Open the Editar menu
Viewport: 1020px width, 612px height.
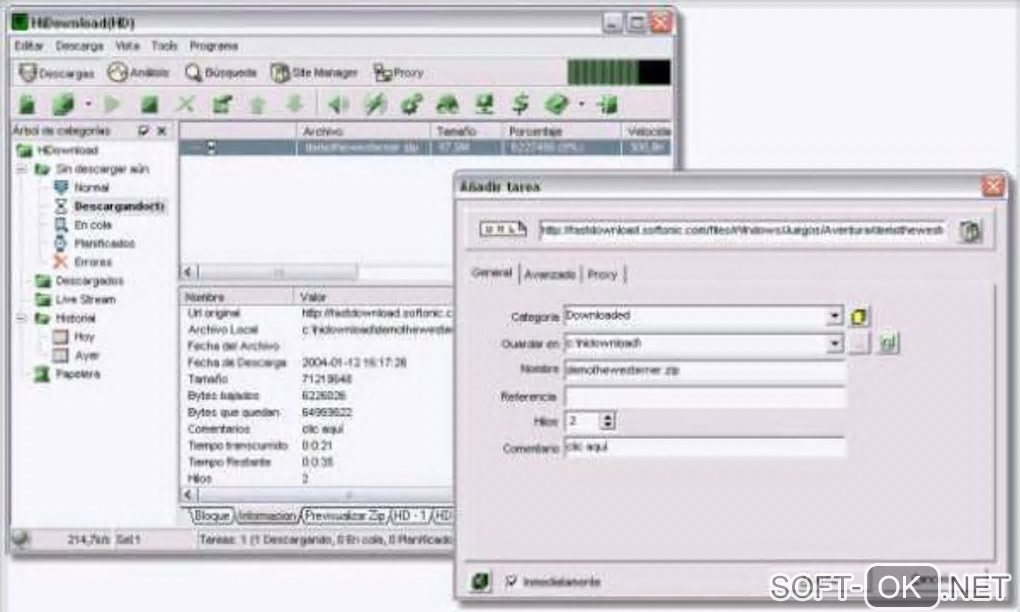click(29, 46)
